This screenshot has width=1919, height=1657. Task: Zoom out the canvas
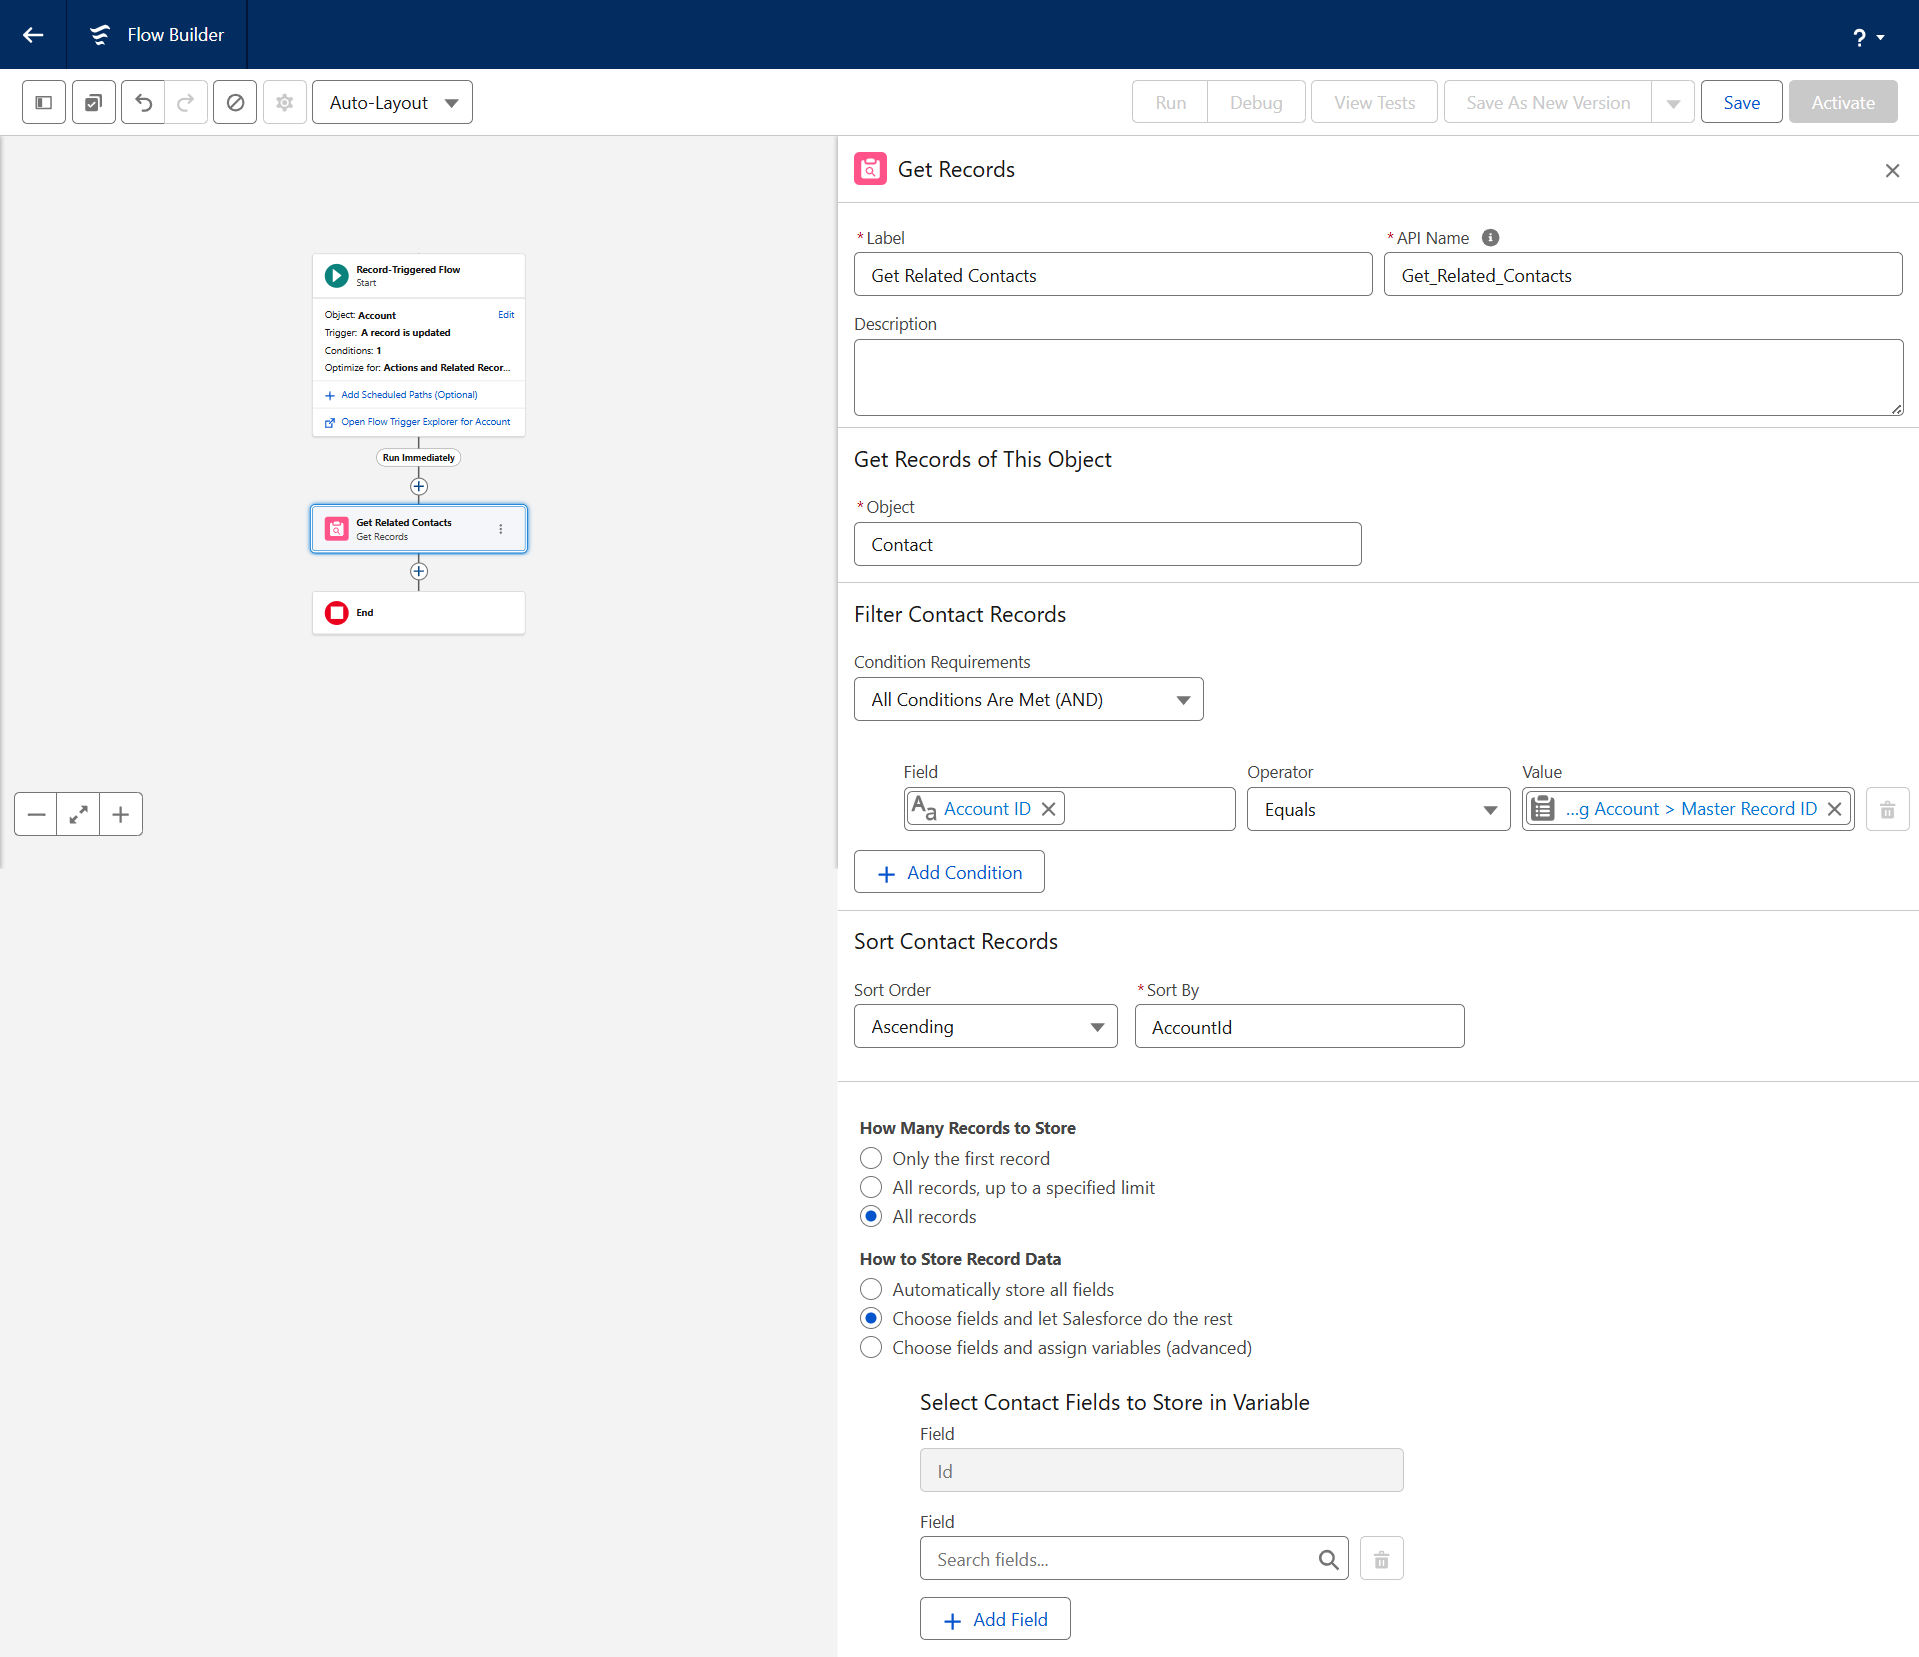pos(36,814)
